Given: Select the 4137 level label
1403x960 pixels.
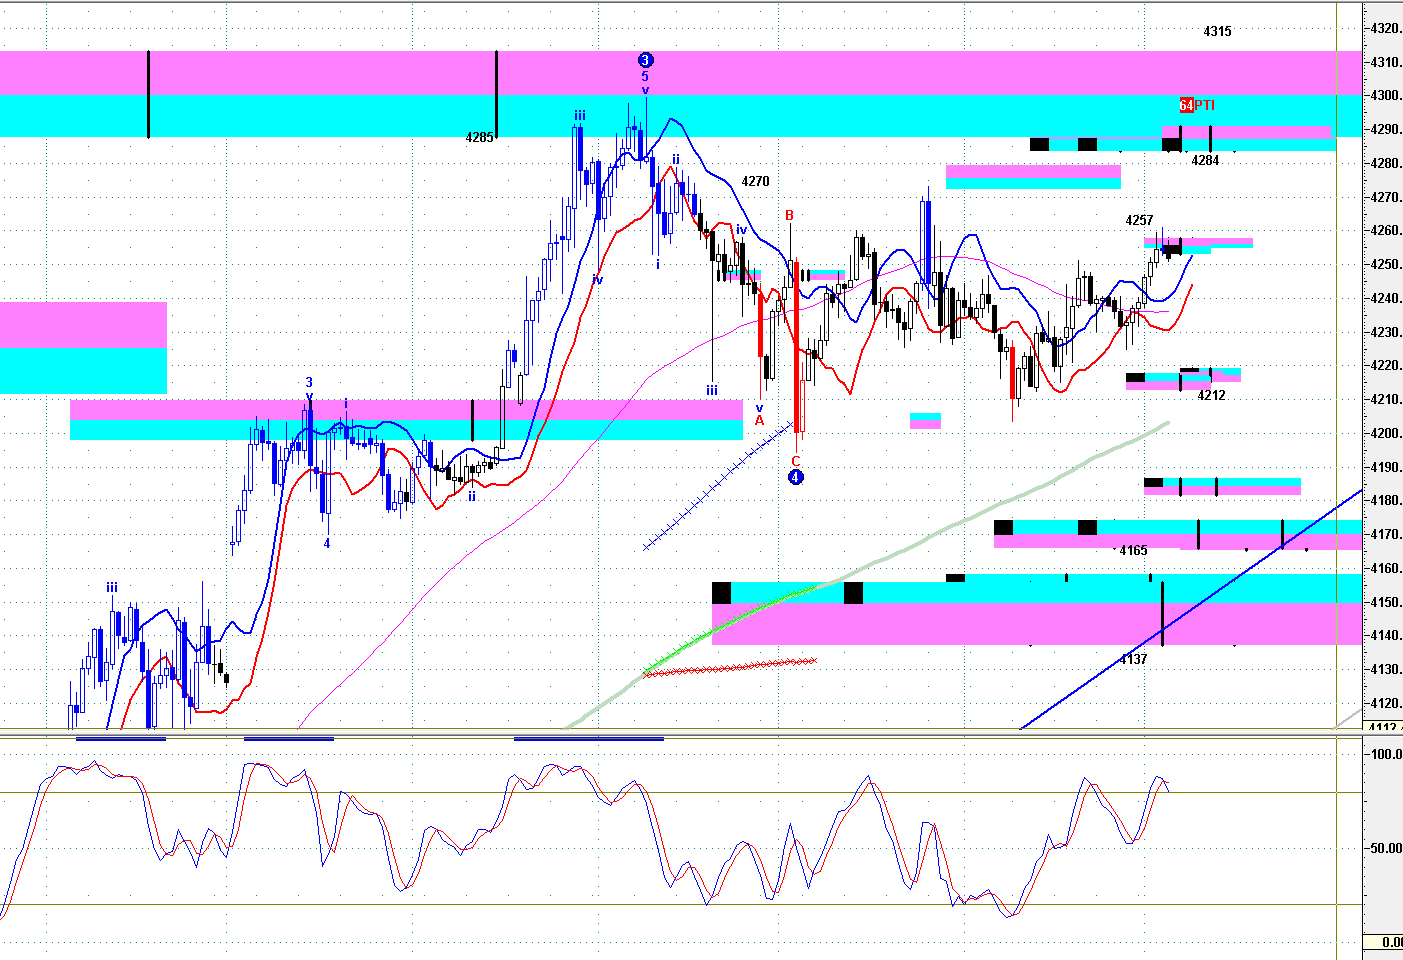Looking at the screenshot, I should pos(1133,659).
